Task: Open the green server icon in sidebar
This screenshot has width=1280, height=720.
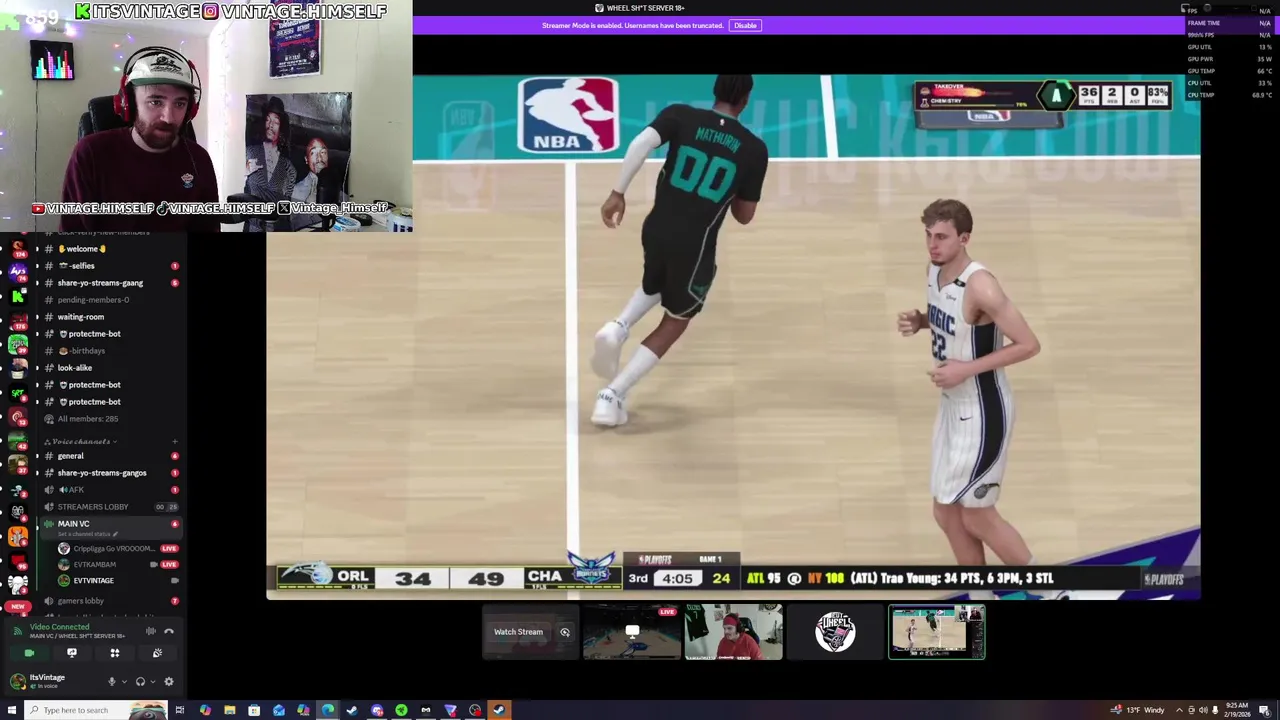Action: click(x=18, y=344)
